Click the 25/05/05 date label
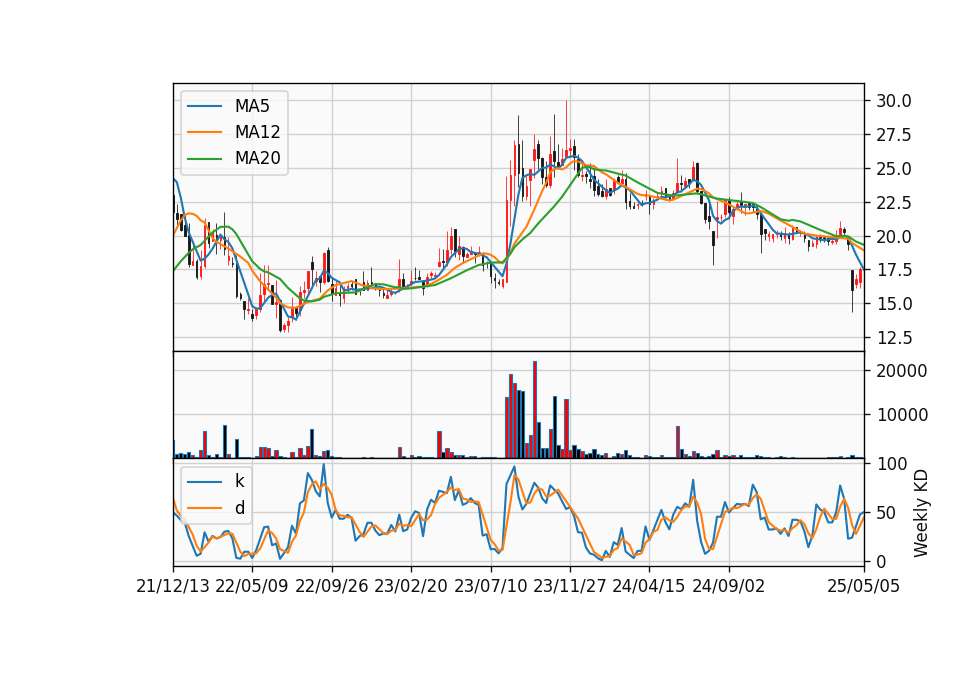 864,587
